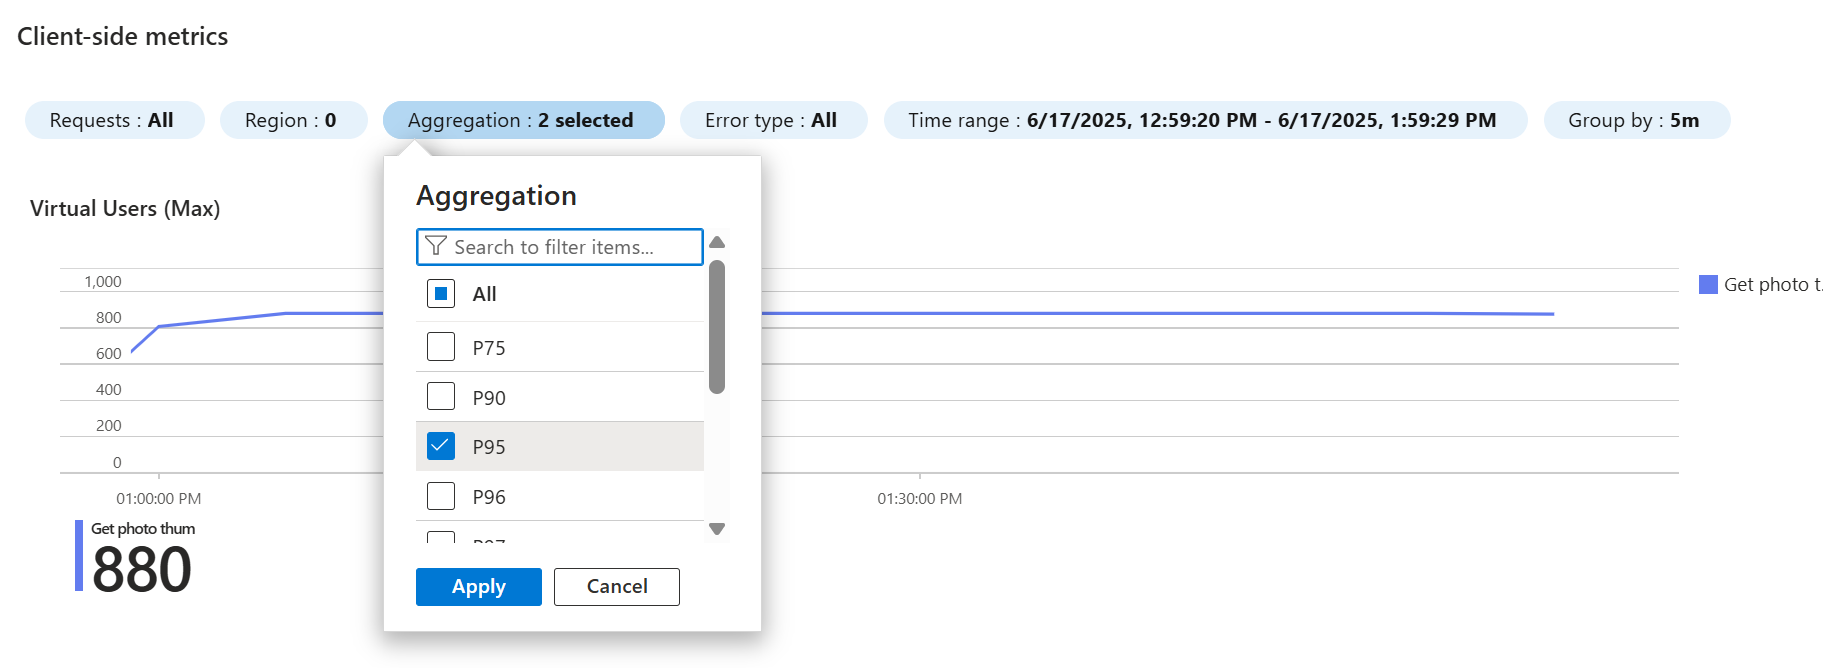Uncheck the P95 aggregation checkbox
Screen dimensions: 1823x668
pos(441,446)
